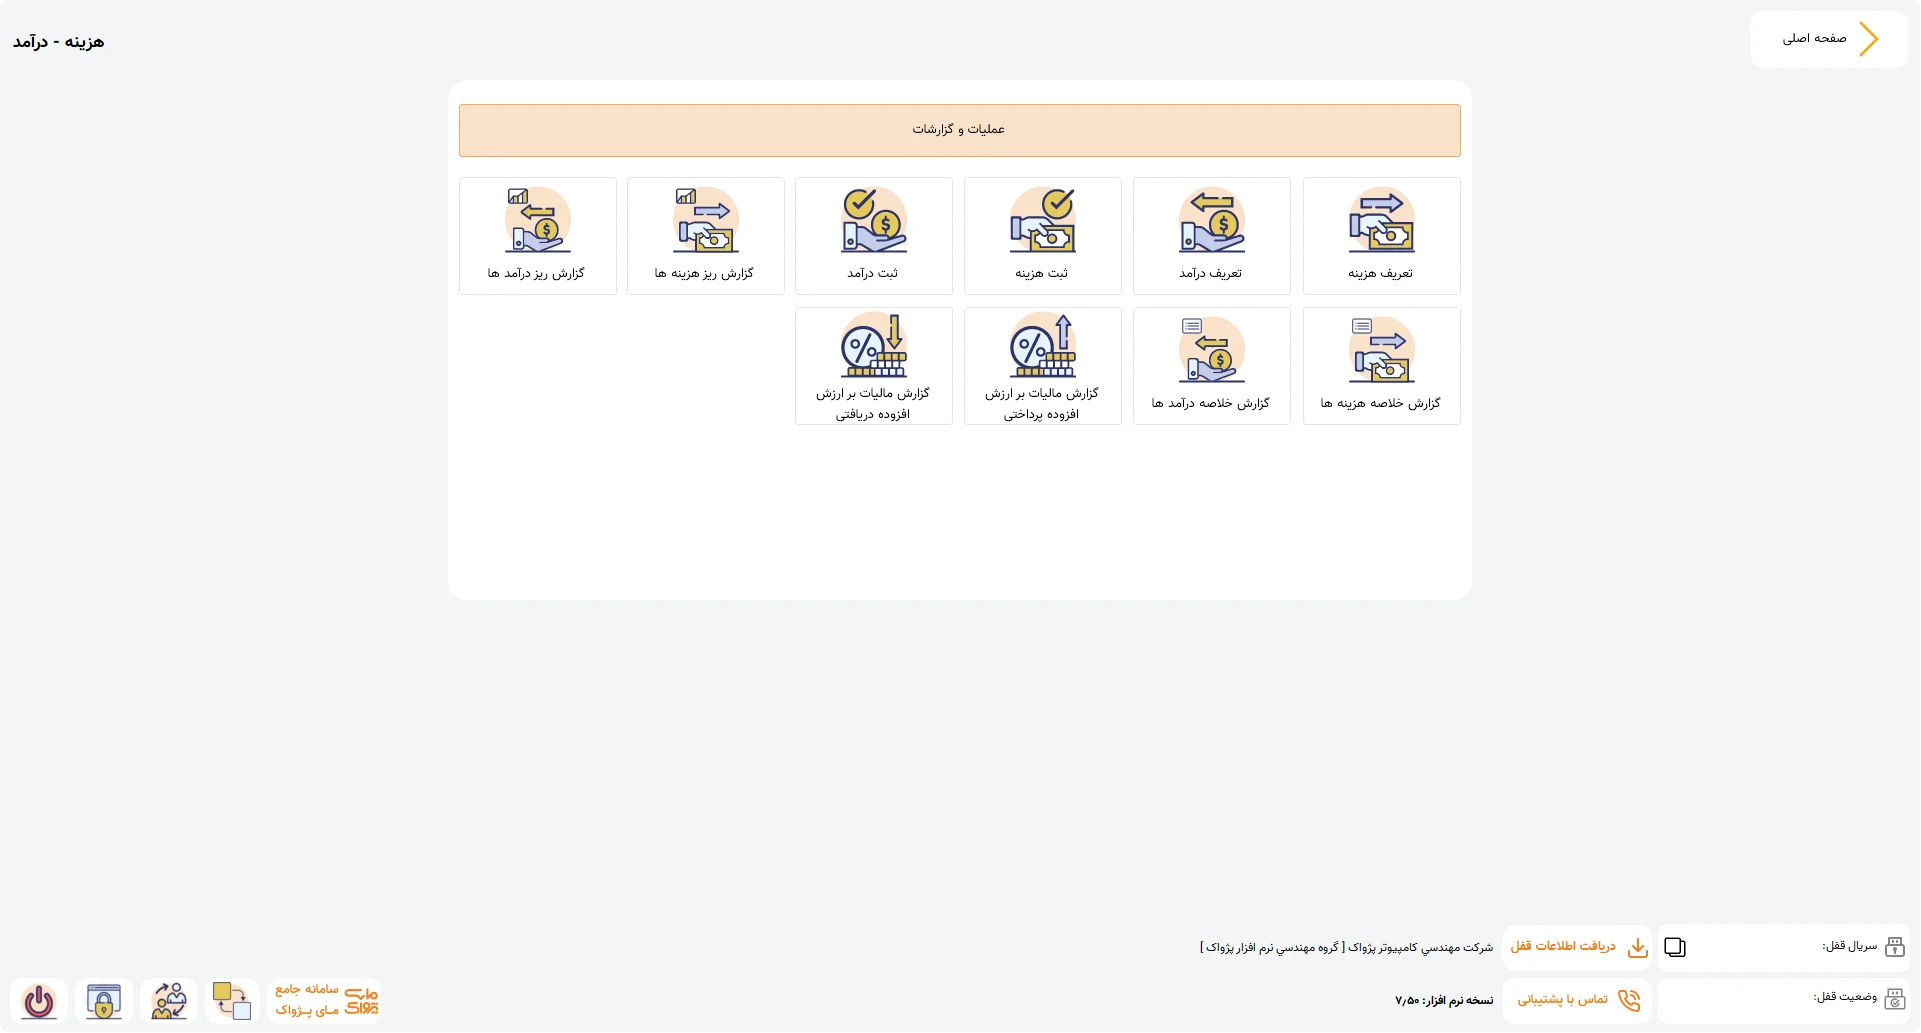Open ثبت درآمد tile
This screenshot has height=1033, width=1921.
pyautogui.click(x=873, y=236)
